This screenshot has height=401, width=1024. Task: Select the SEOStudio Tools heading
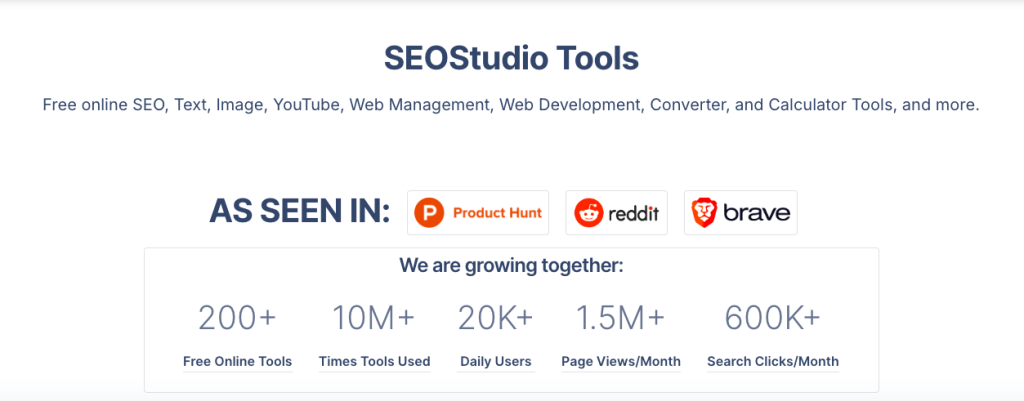pos(511,59)
